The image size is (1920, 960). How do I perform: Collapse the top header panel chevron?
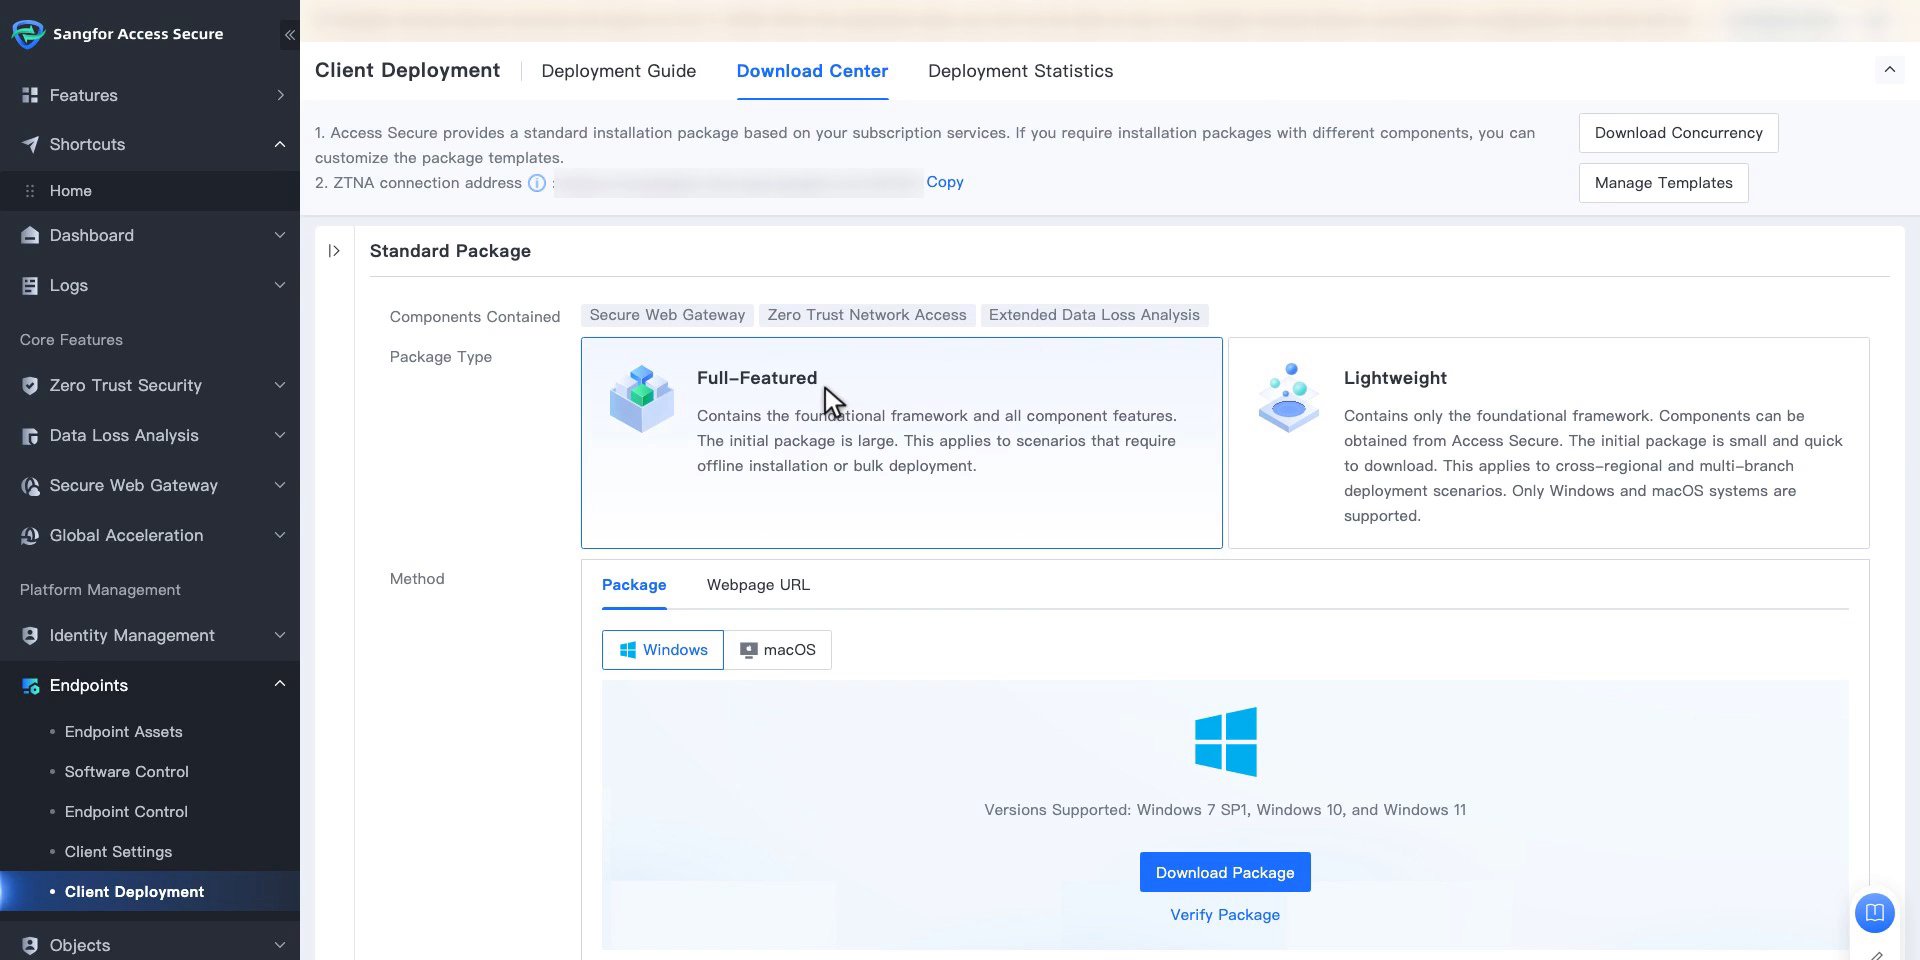coord(1889,70)
